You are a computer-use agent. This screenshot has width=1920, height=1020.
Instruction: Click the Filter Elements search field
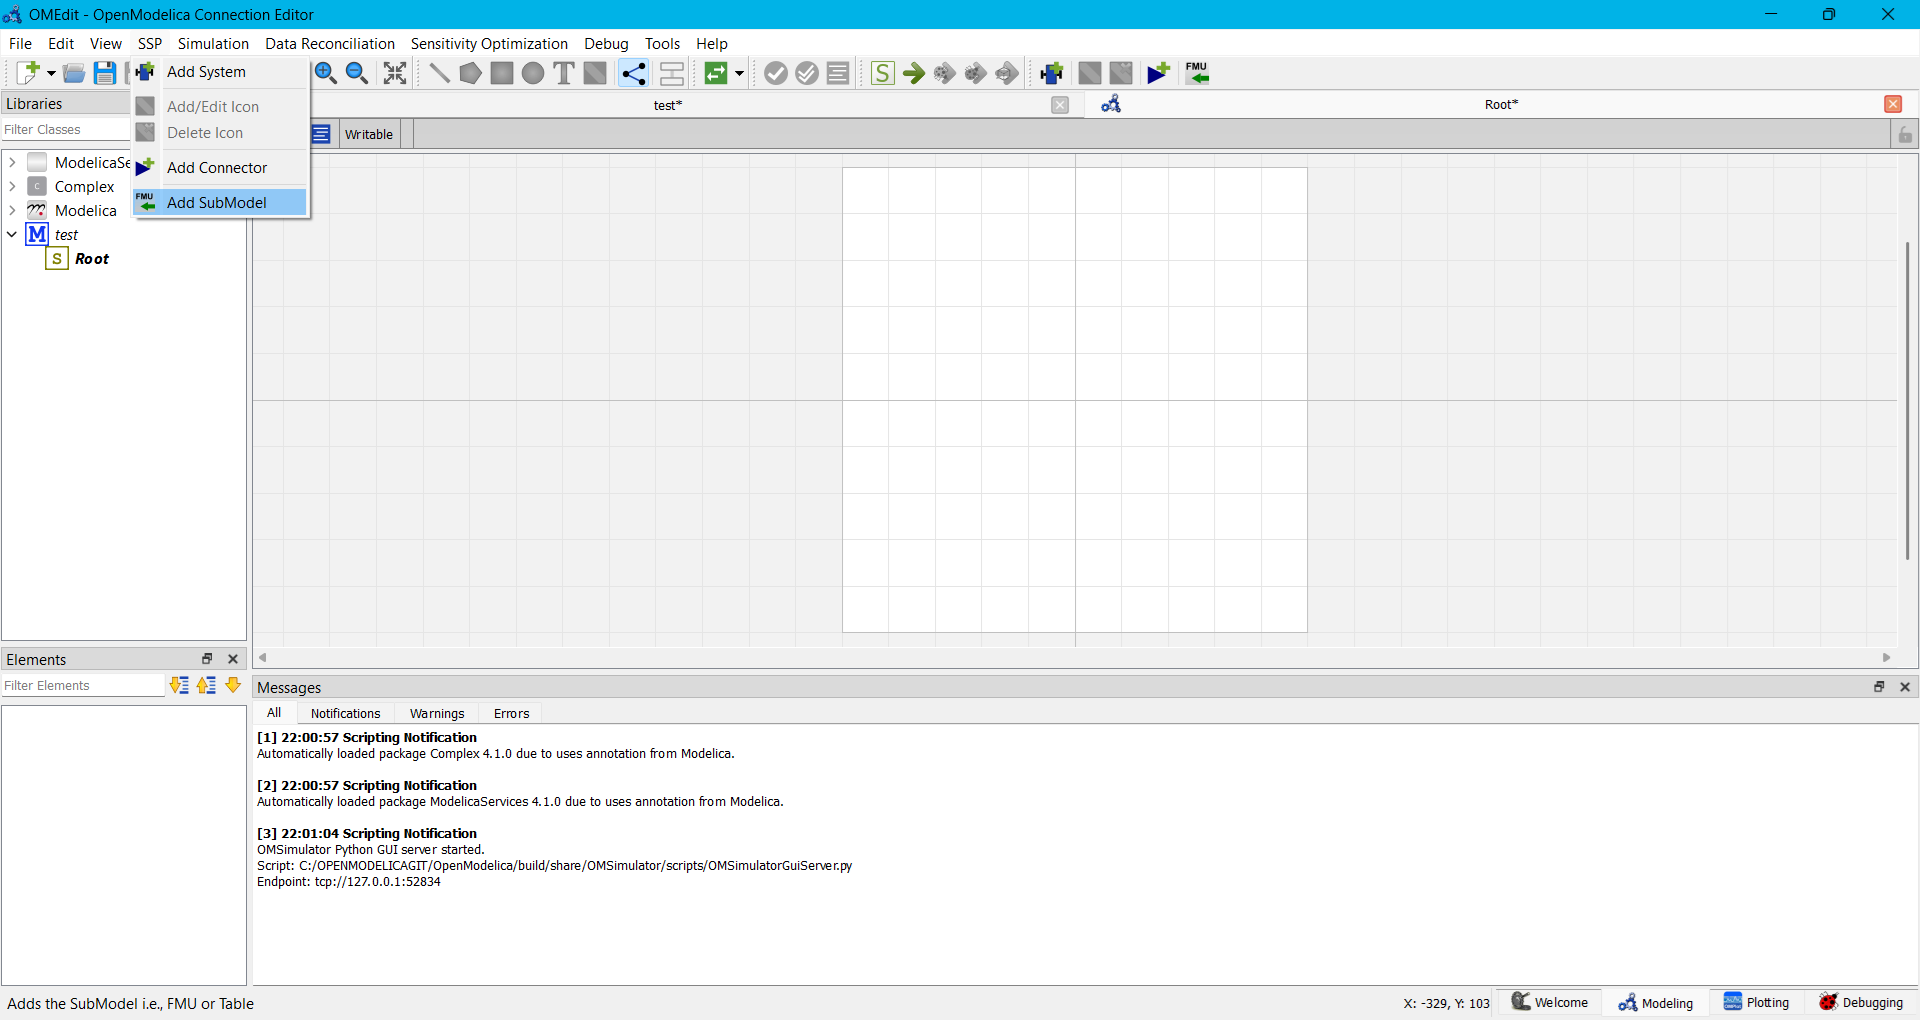point(82,686)
